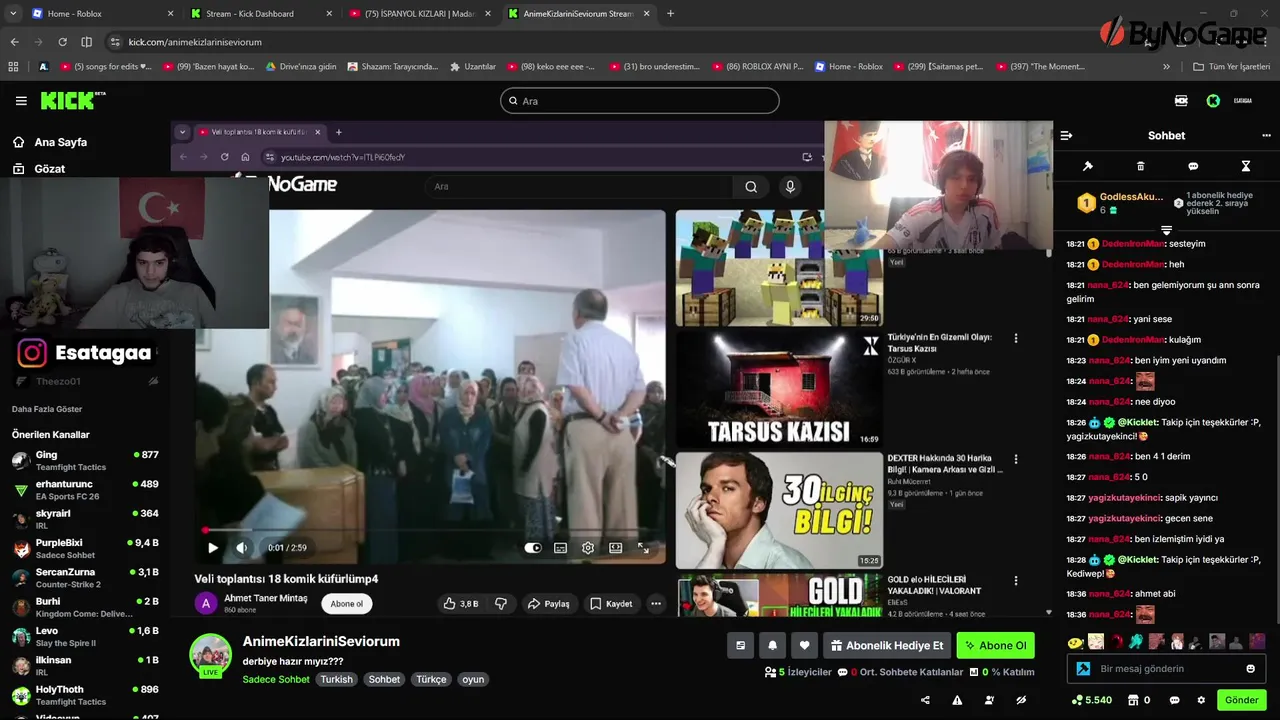Click the Gönder send button
1280x720 pixels.
click(1242, 700)
